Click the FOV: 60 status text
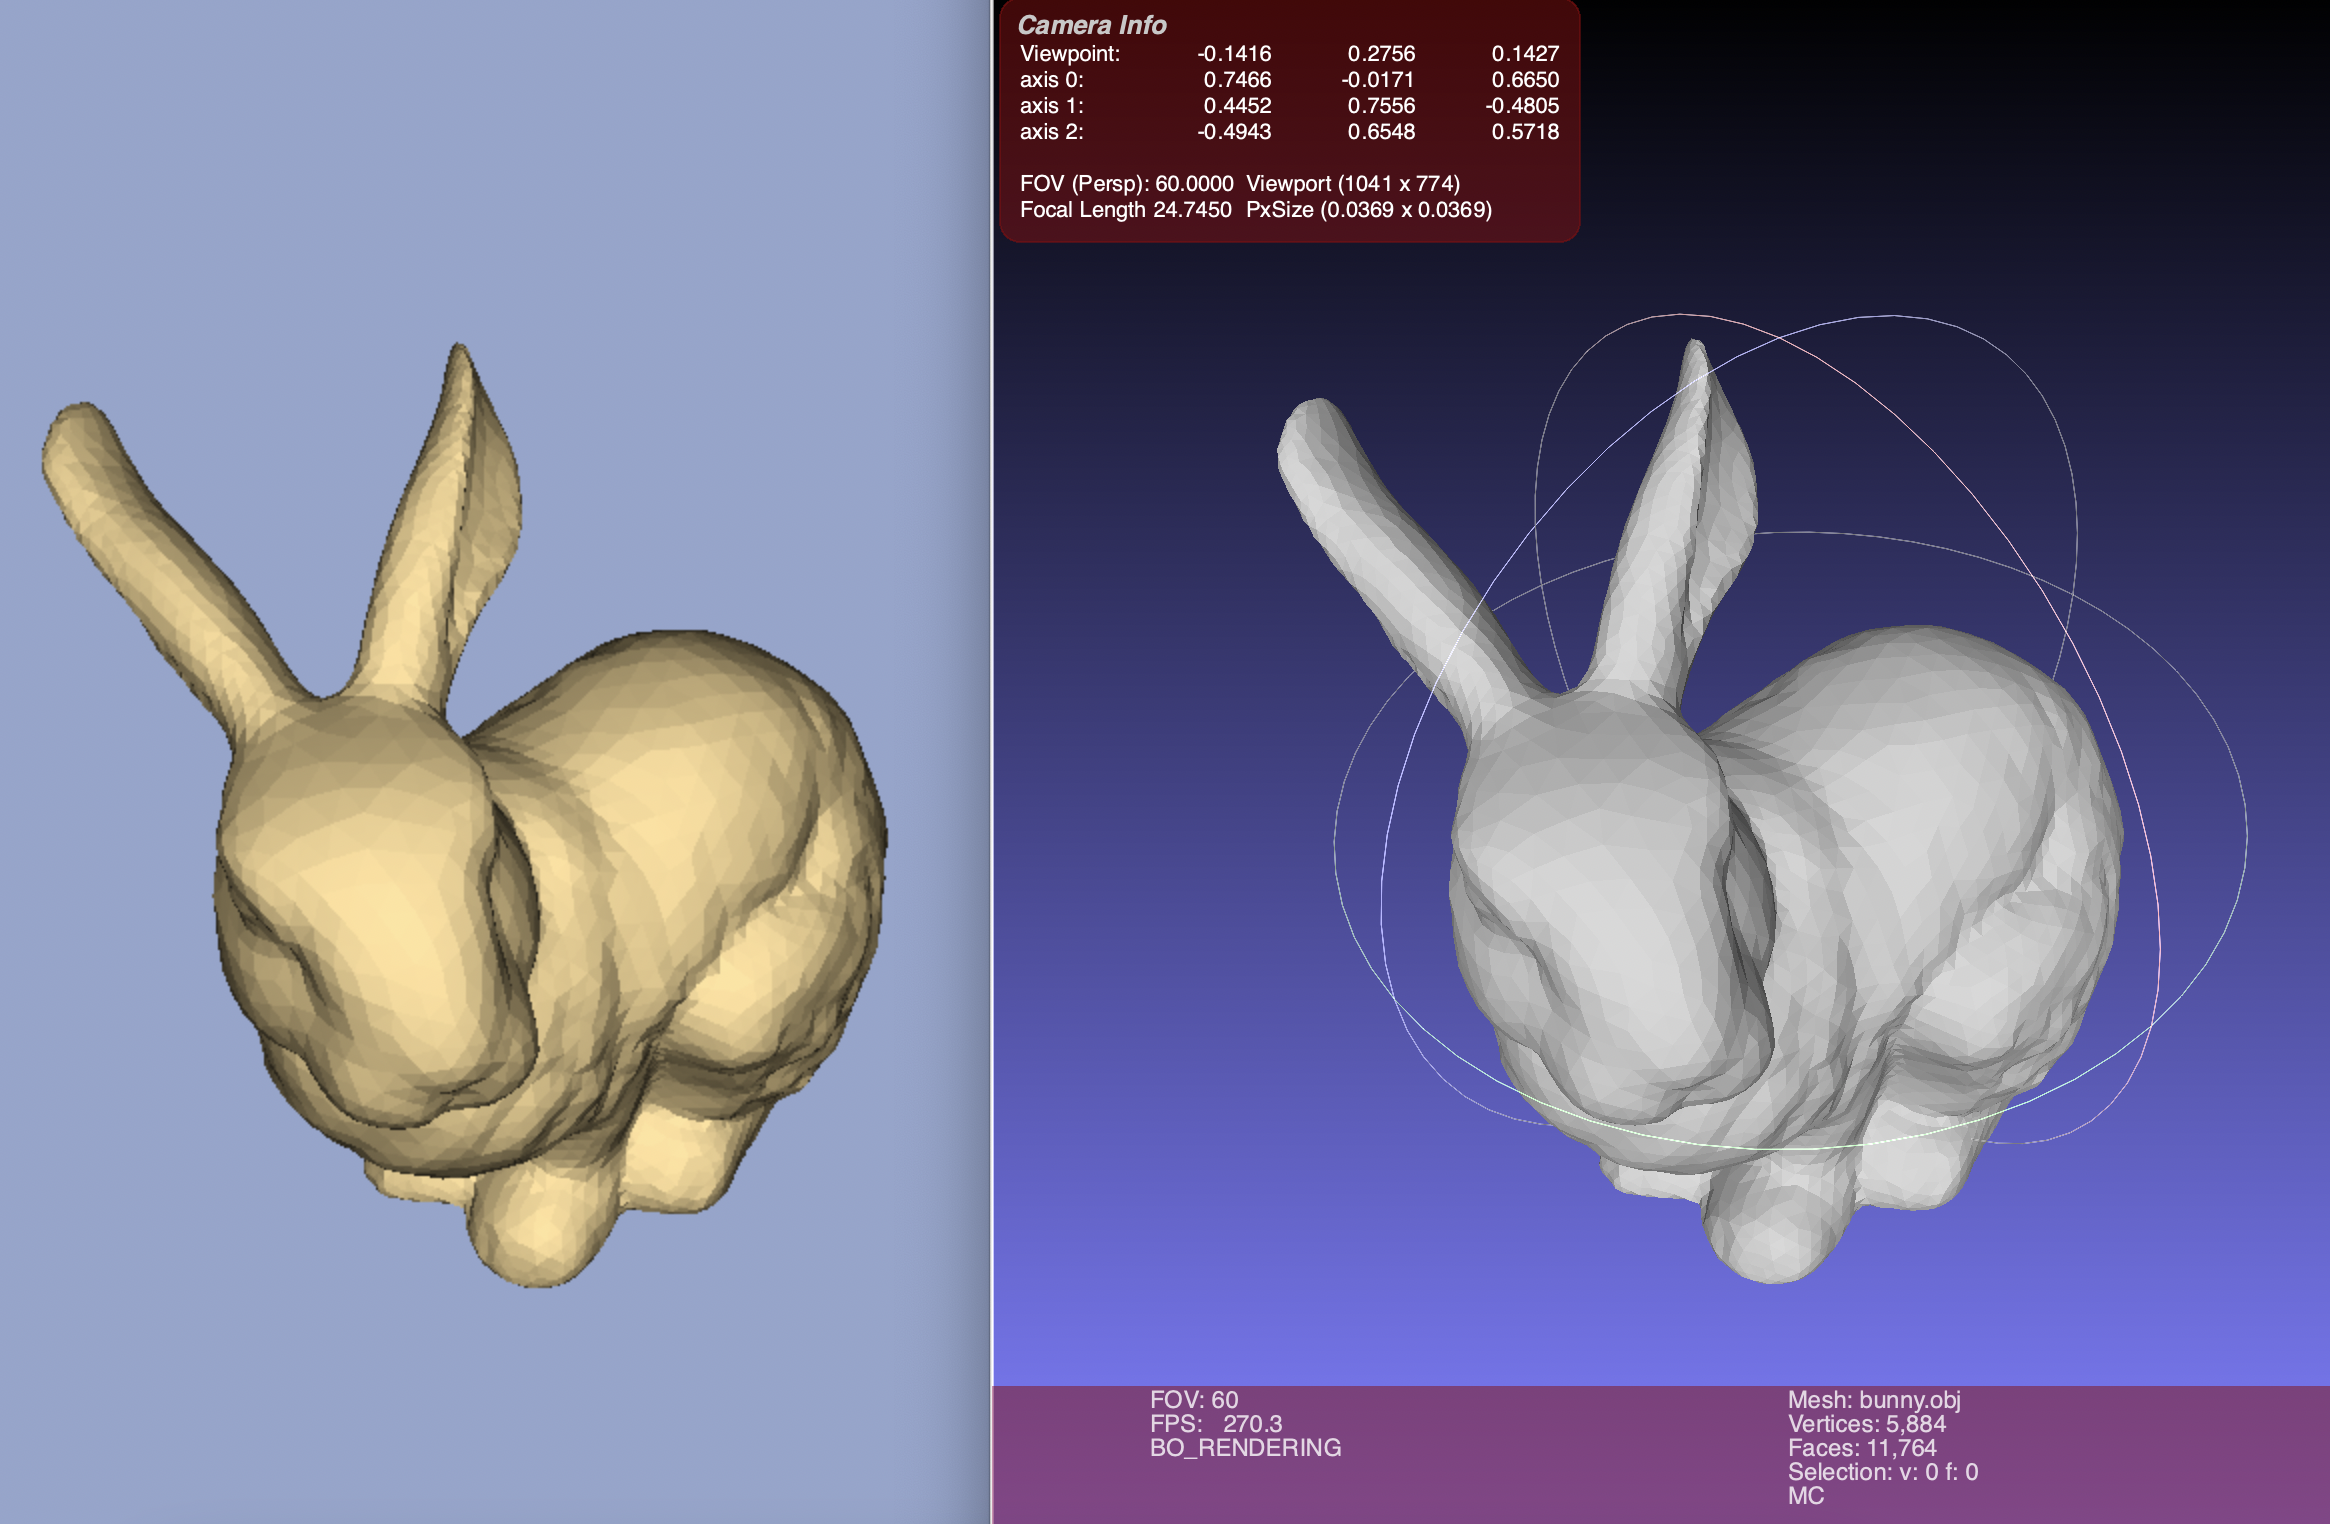The height and width of the screenshot is (1524, 2330). (1193, 1400)
